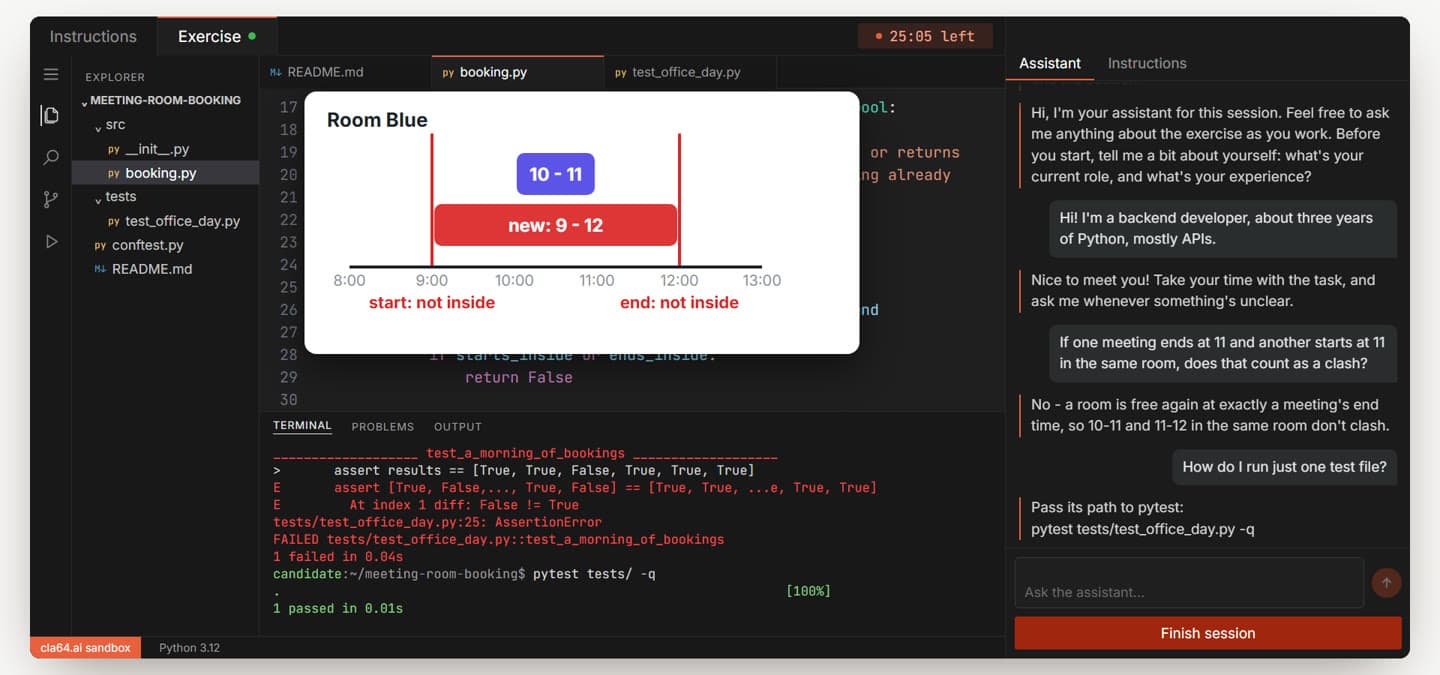Click the cla64.ai sandbox status bar item
Viewport: 1440px width, 675px height.
86,648
